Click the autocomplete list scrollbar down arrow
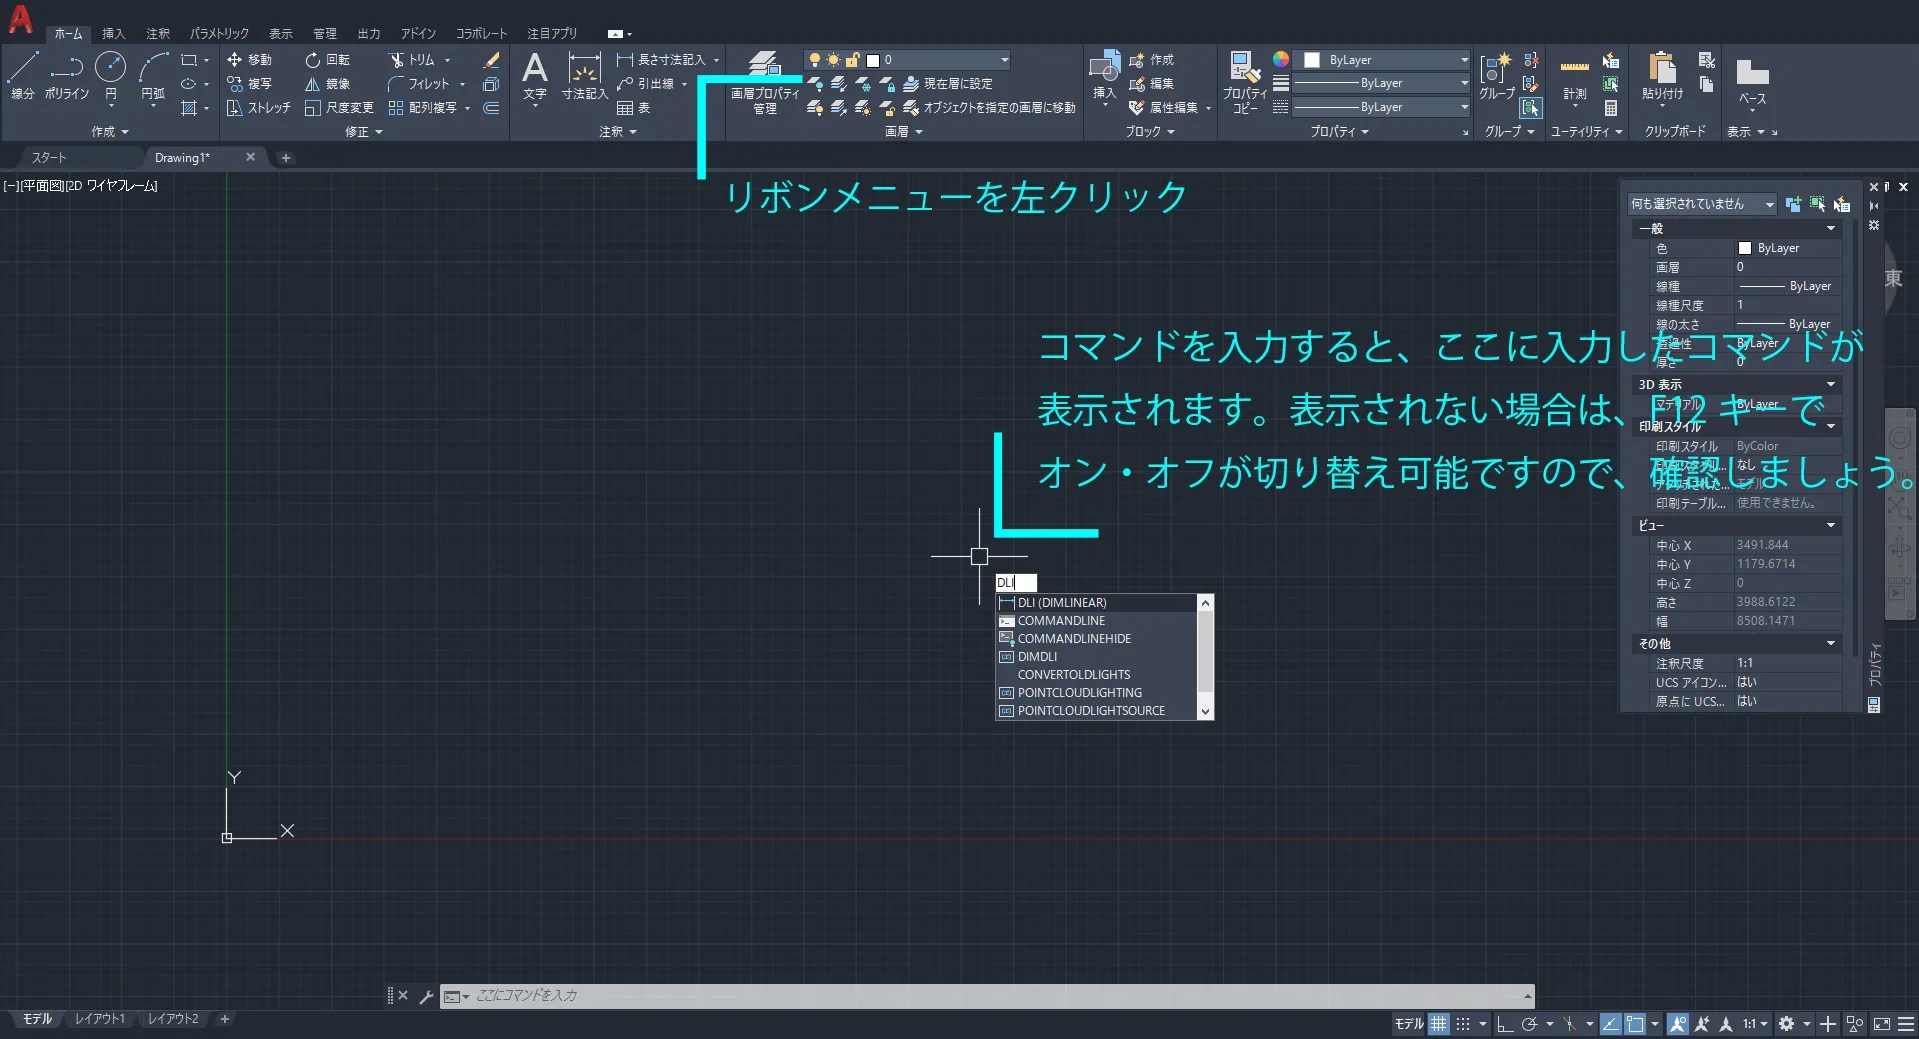Image resolution: width=1919 pixels, height=1039 pixels. click(1205, 711)
